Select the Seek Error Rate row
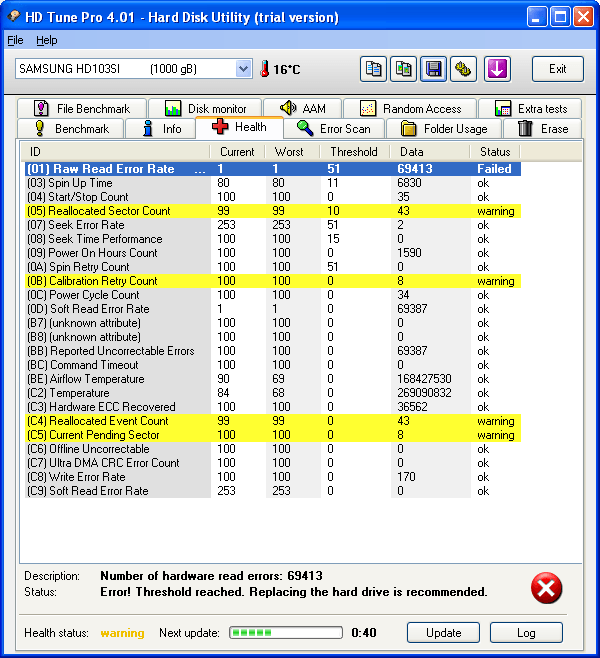600x658 pixels. point(273,225)
